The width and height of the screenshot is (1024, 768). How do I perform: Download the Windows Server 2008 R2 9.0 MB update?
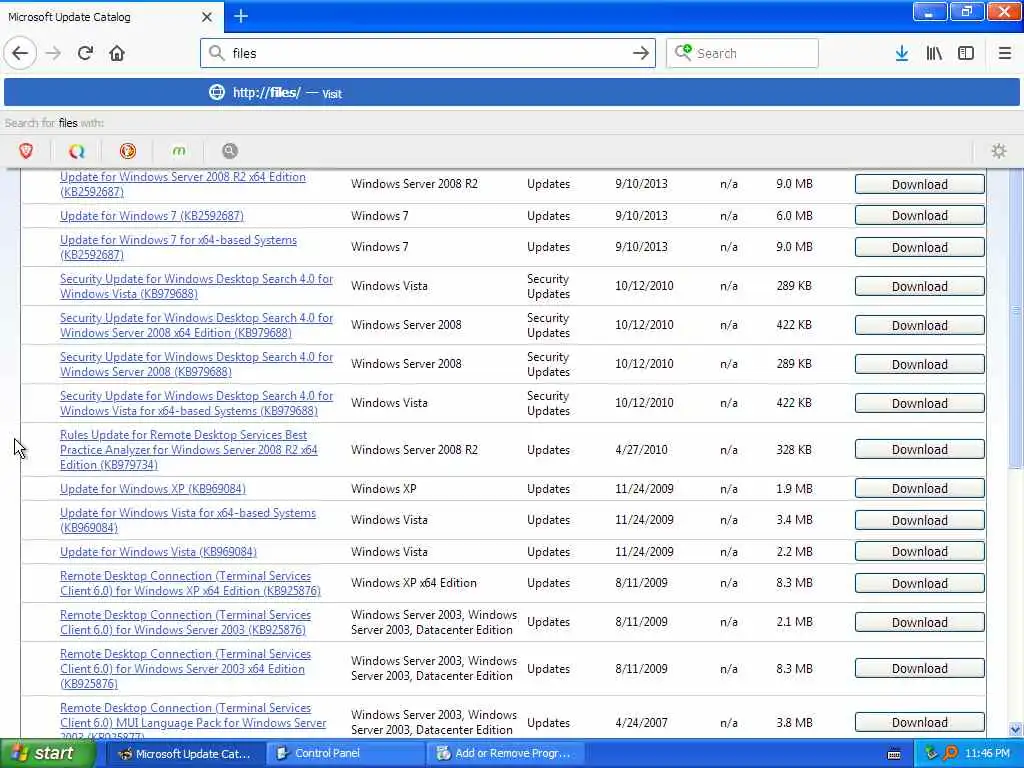920,184
